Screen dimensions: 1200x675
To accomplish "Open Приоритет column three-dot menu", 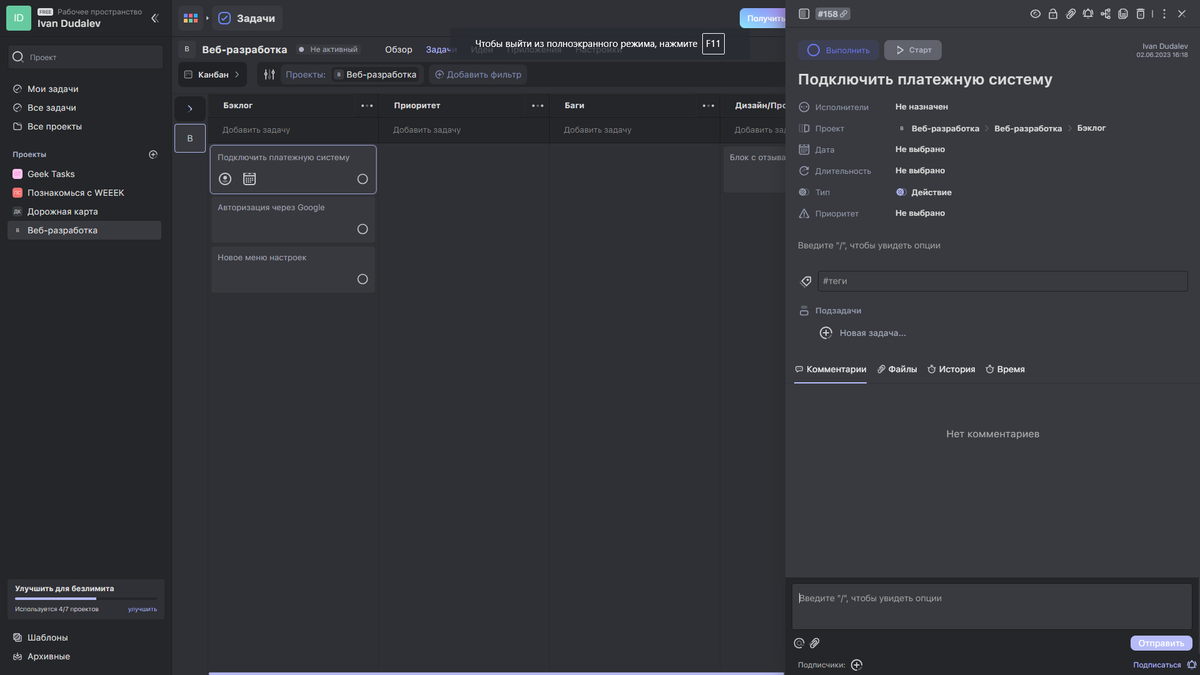I will pos(538,105).
